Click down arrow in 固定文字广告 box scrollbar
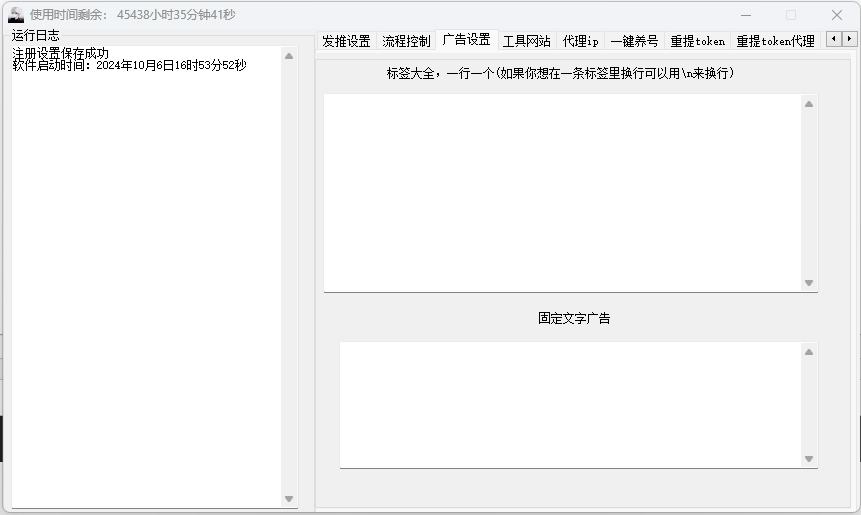This screenshot has height=515, width=861. click(x=809, y=459)
